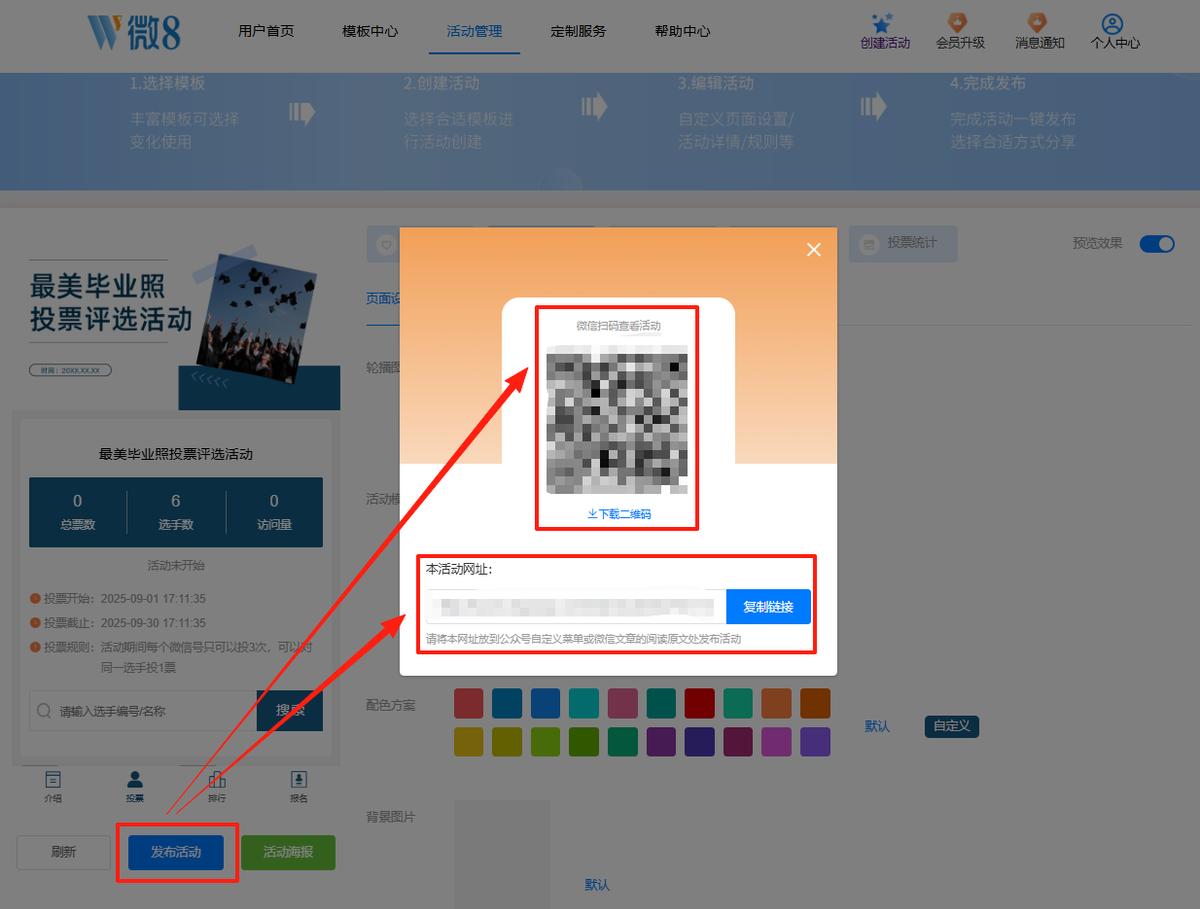Click the WeChat QR code image
This screenshot has height=909, width=1200.
click(617, 419)
